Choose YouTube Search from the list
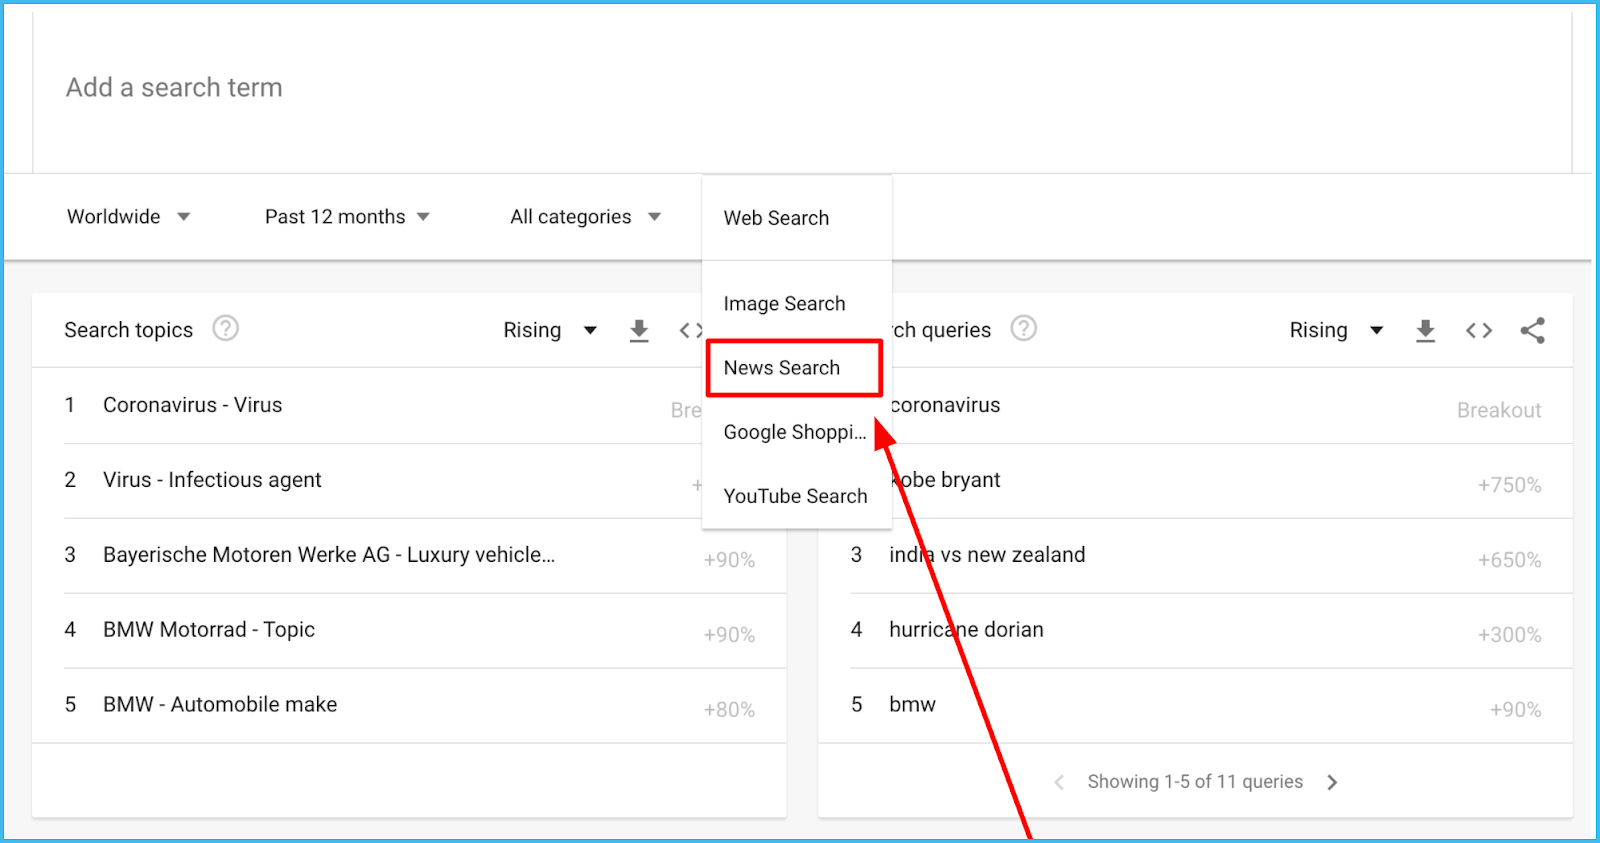This screenshot has width=1600, height=843. coord(796,496)
